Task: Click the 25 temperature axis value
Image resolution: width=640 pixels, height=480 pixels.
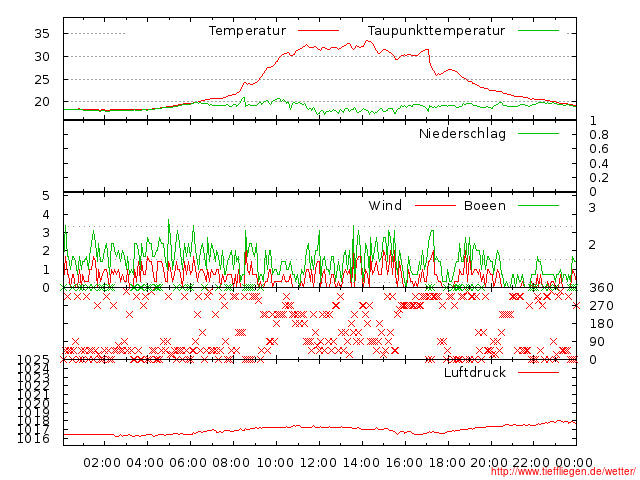Action: pos(42,80)
